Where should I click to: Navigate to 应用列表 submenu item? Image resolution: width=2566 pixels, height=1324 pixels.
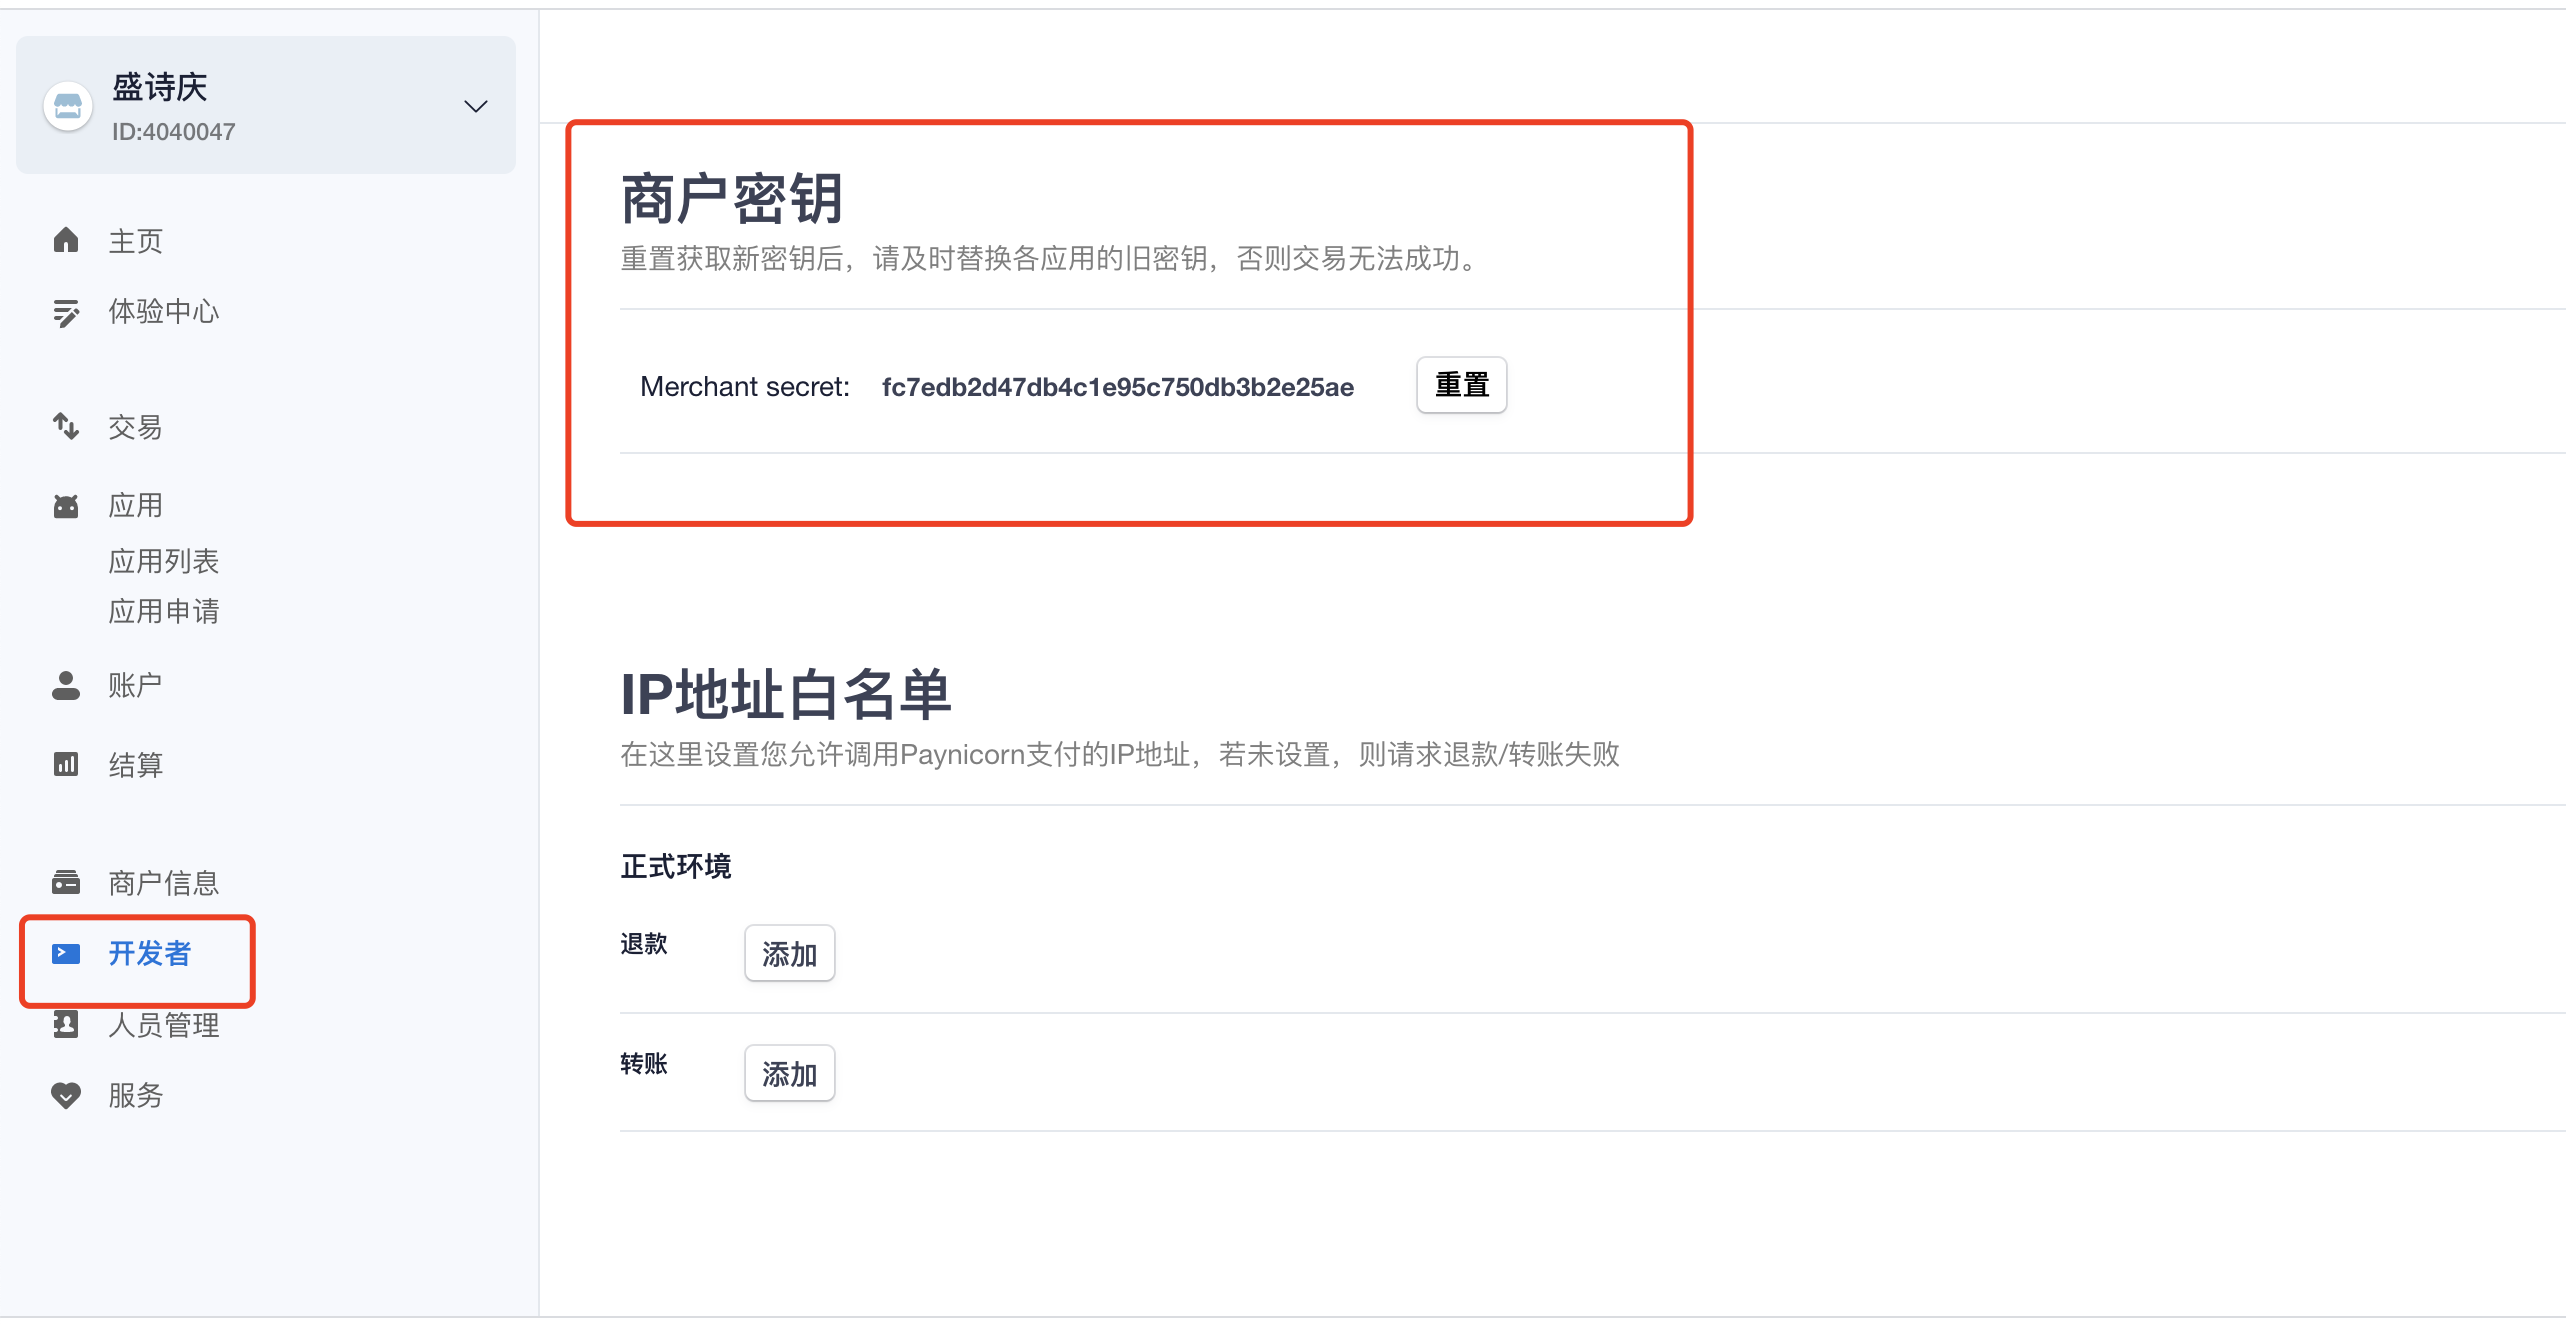tap(164, 561)
